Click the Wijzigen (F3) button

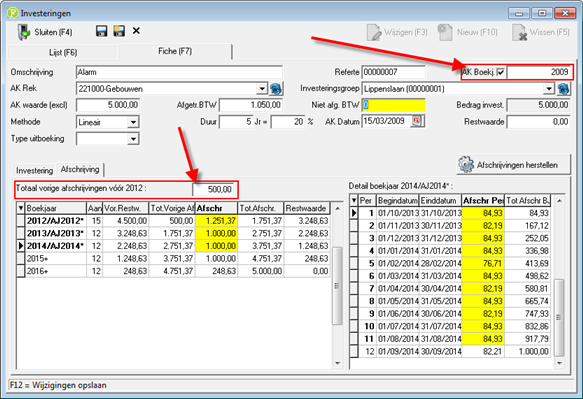[x=397, y=32]
